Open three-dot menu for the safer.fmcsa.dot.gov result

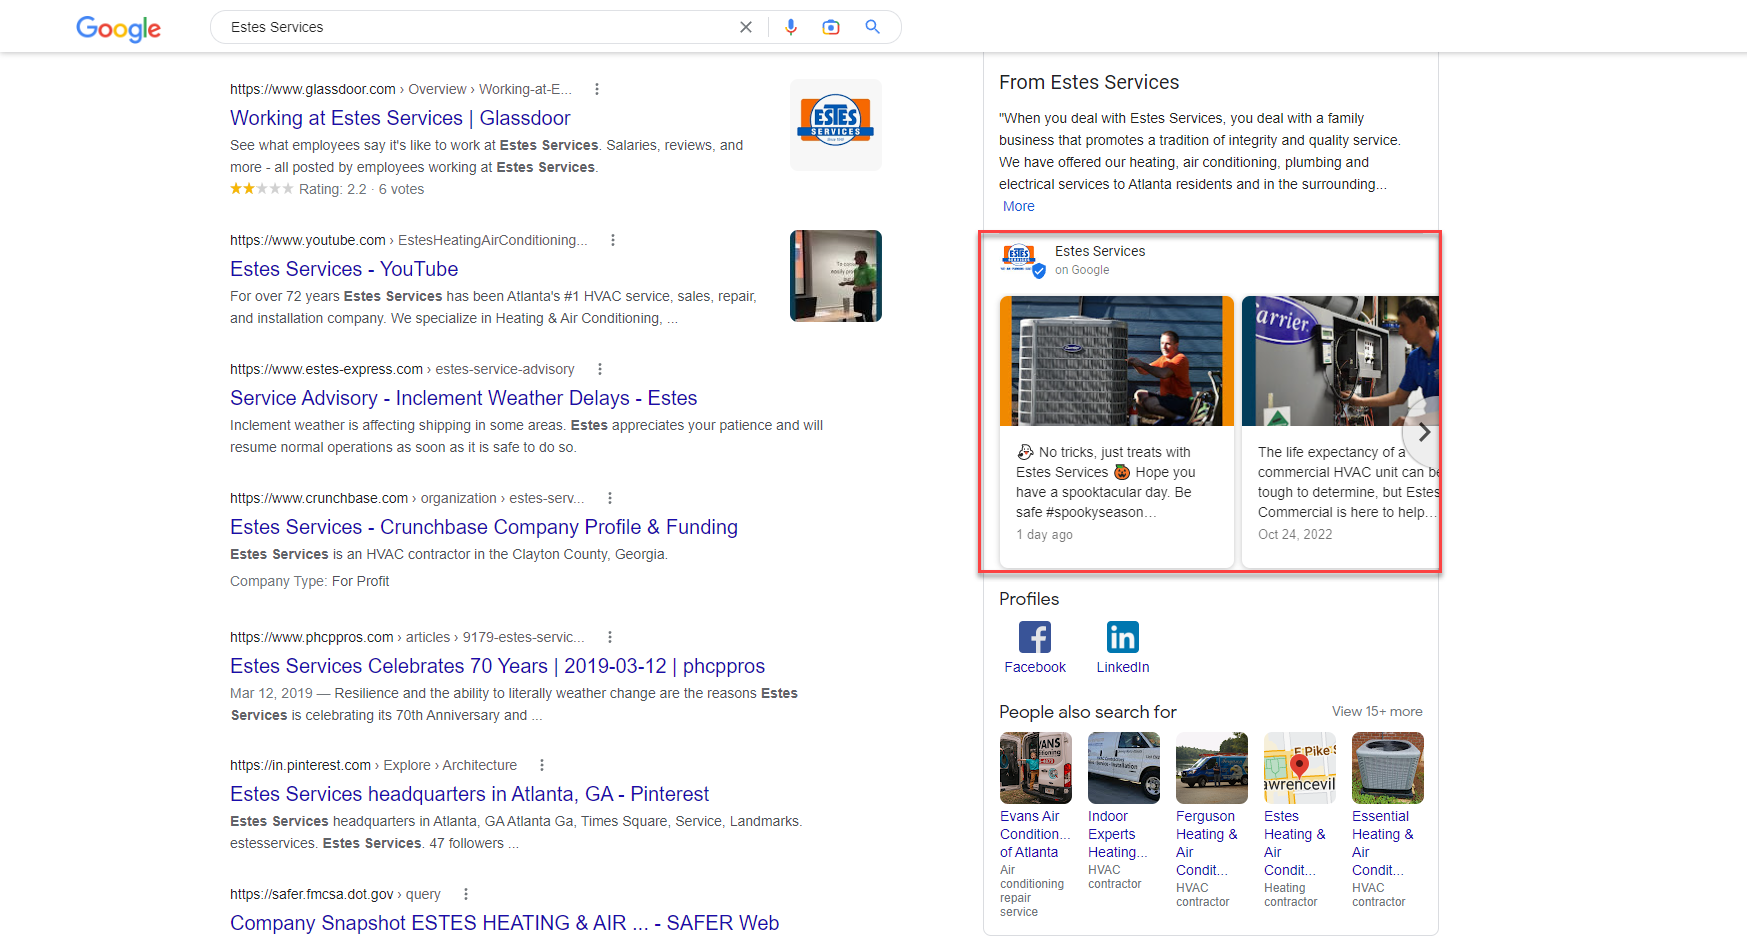[466, 894]
